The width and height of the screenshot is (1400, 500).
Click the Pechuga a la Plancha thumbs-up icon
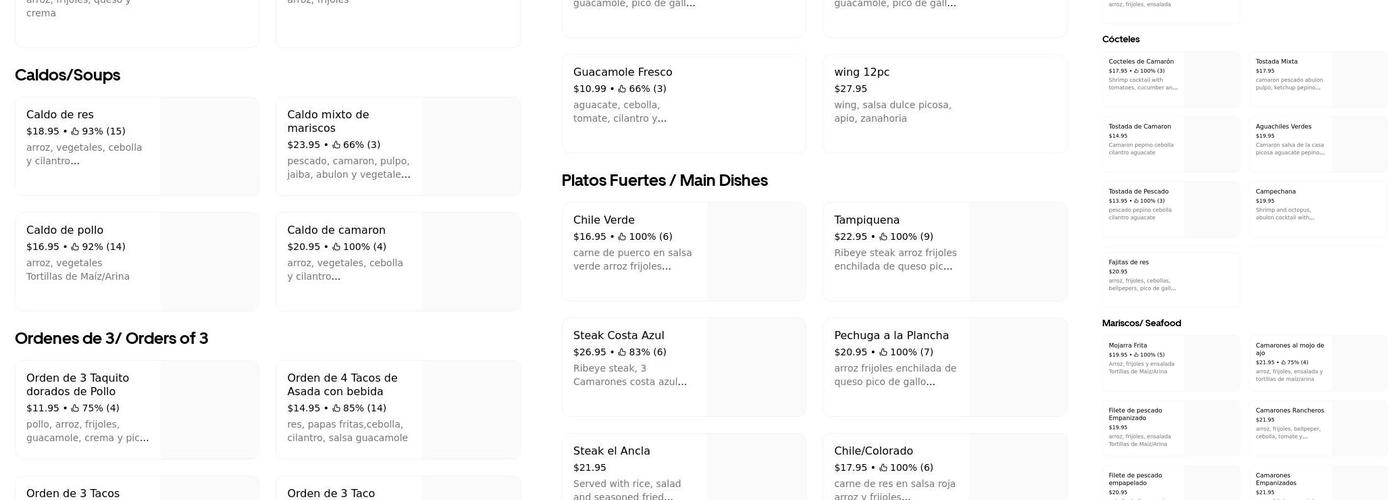tap(883, 352)
